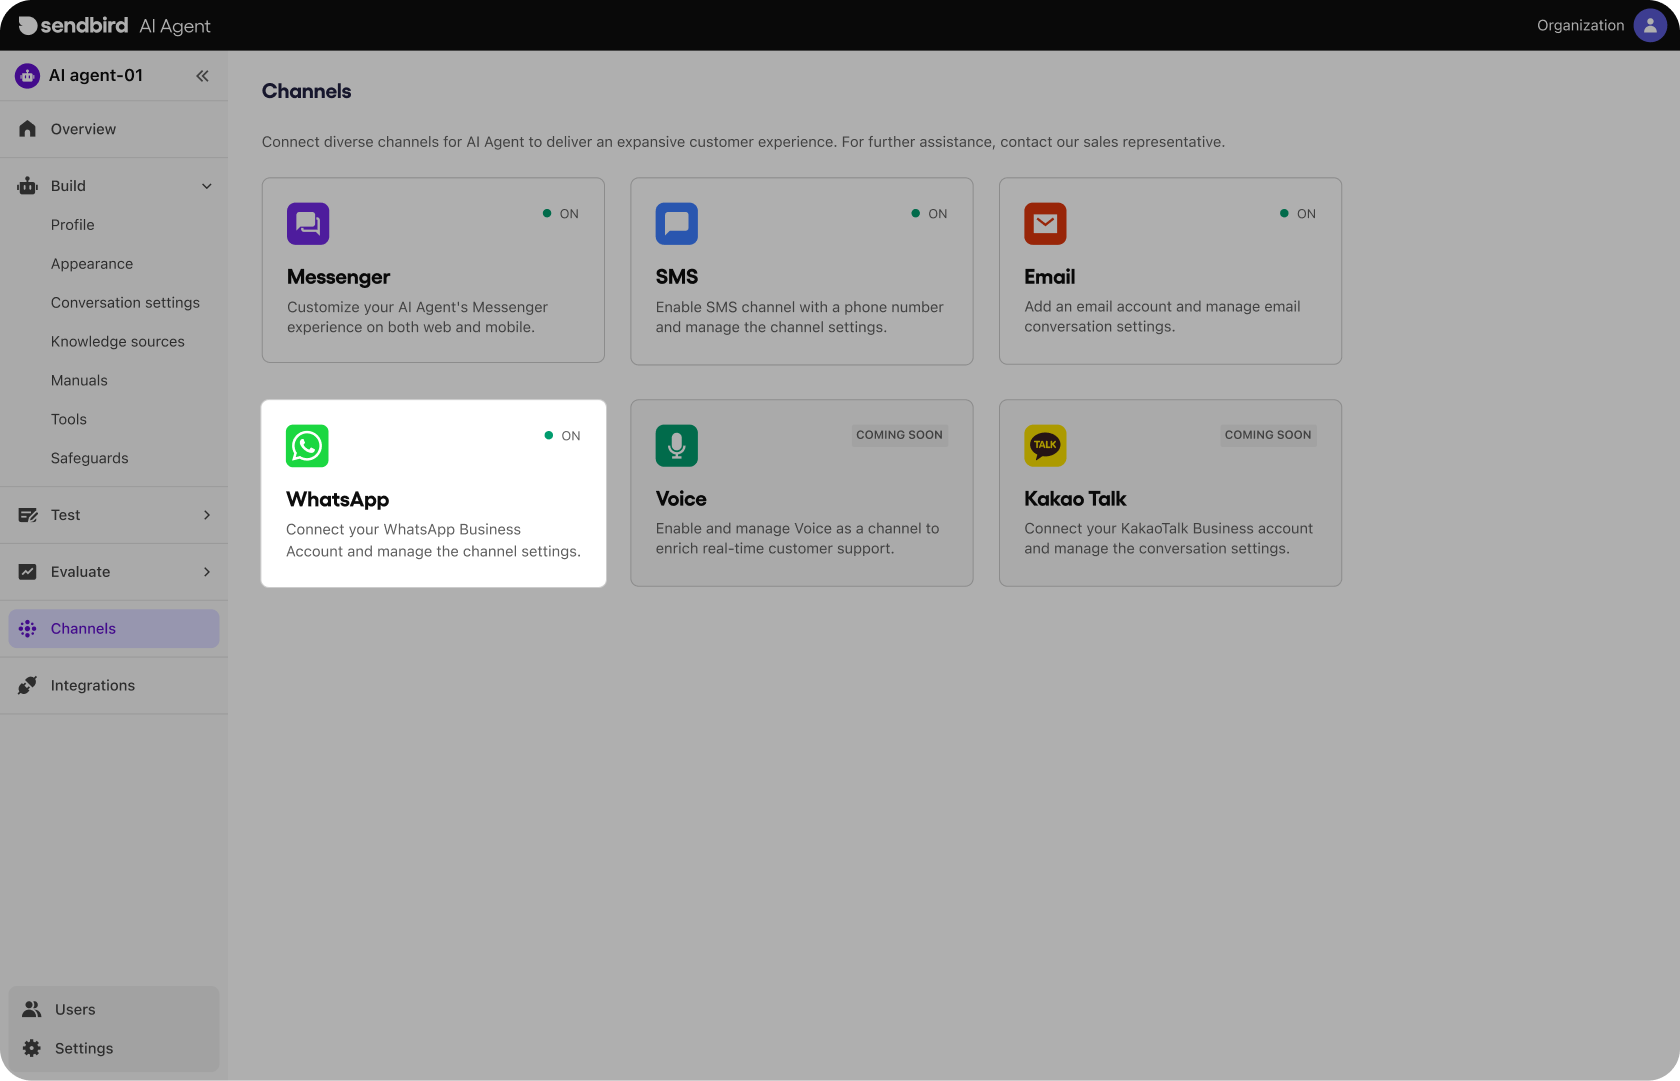
Task: Click the purple Messenger chat icon
Action: pos(308,224)
